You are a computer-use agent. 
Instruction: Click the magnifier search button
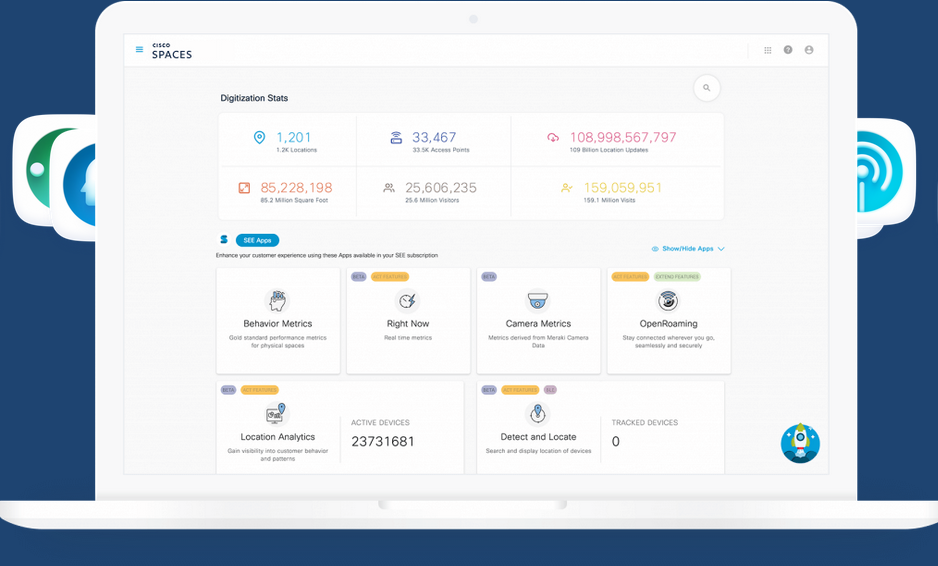[x=707, y=88]
